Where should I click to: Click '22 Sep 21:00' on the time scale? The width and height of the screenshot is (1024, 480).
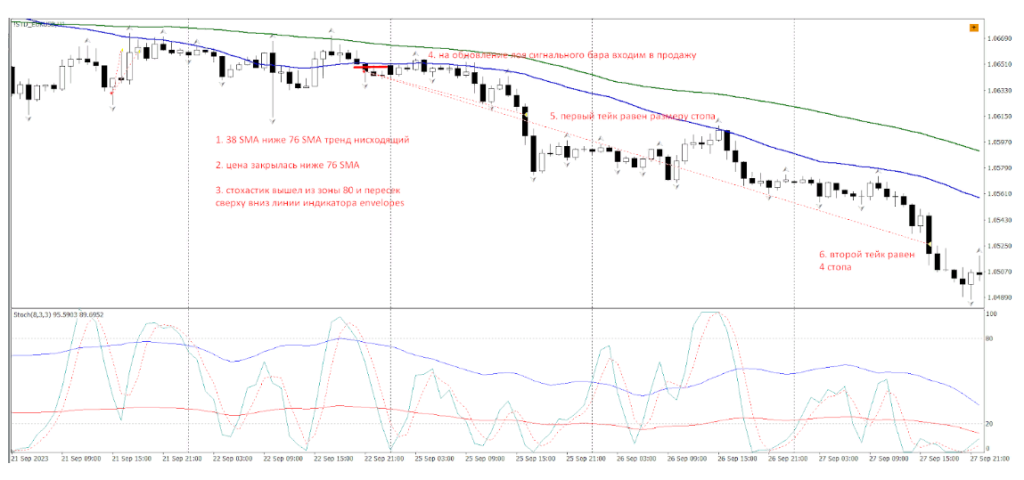tap(385, 460)
